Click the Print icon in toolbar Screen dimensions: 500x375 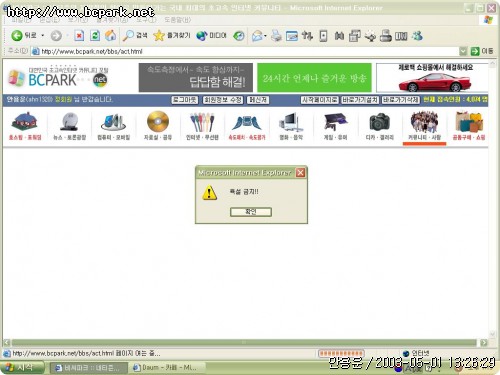point(276,36)
